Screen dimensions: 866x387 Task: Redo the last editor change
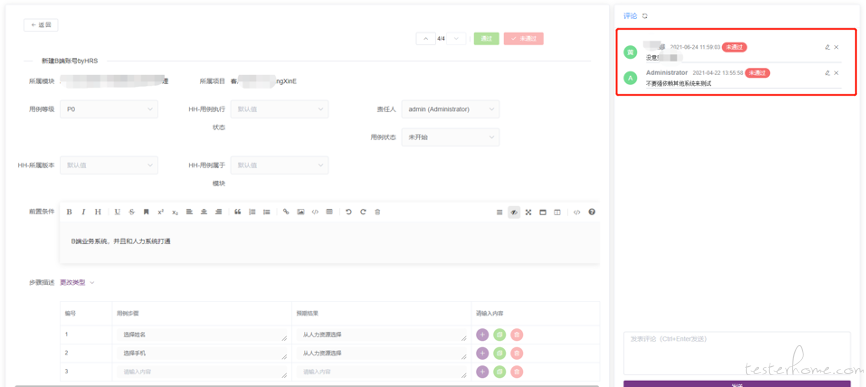(363, 212)
